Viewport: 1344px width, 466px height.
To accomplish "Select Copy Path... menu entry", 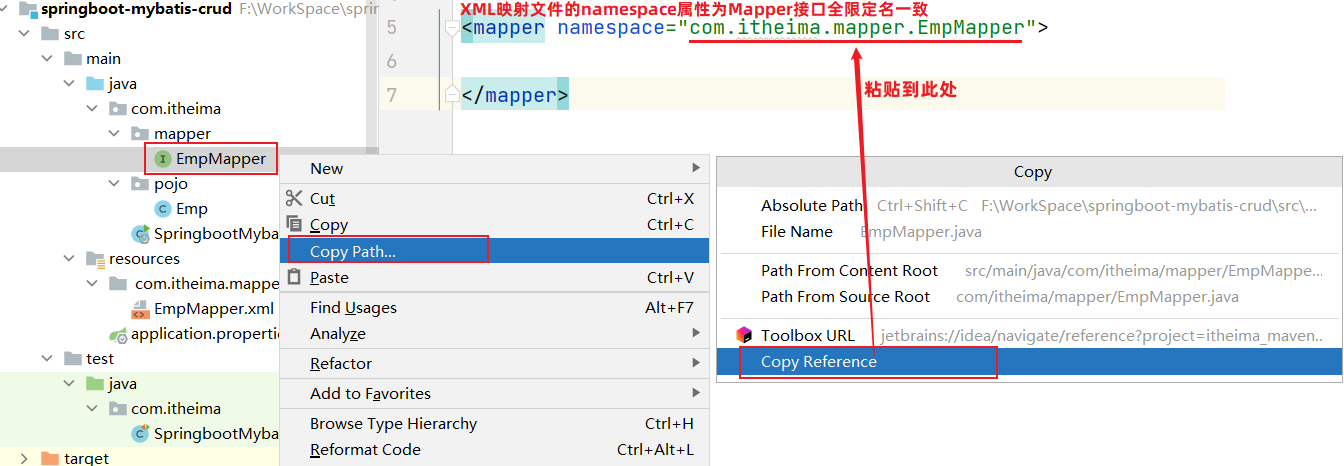I will (x=353, y=251).
